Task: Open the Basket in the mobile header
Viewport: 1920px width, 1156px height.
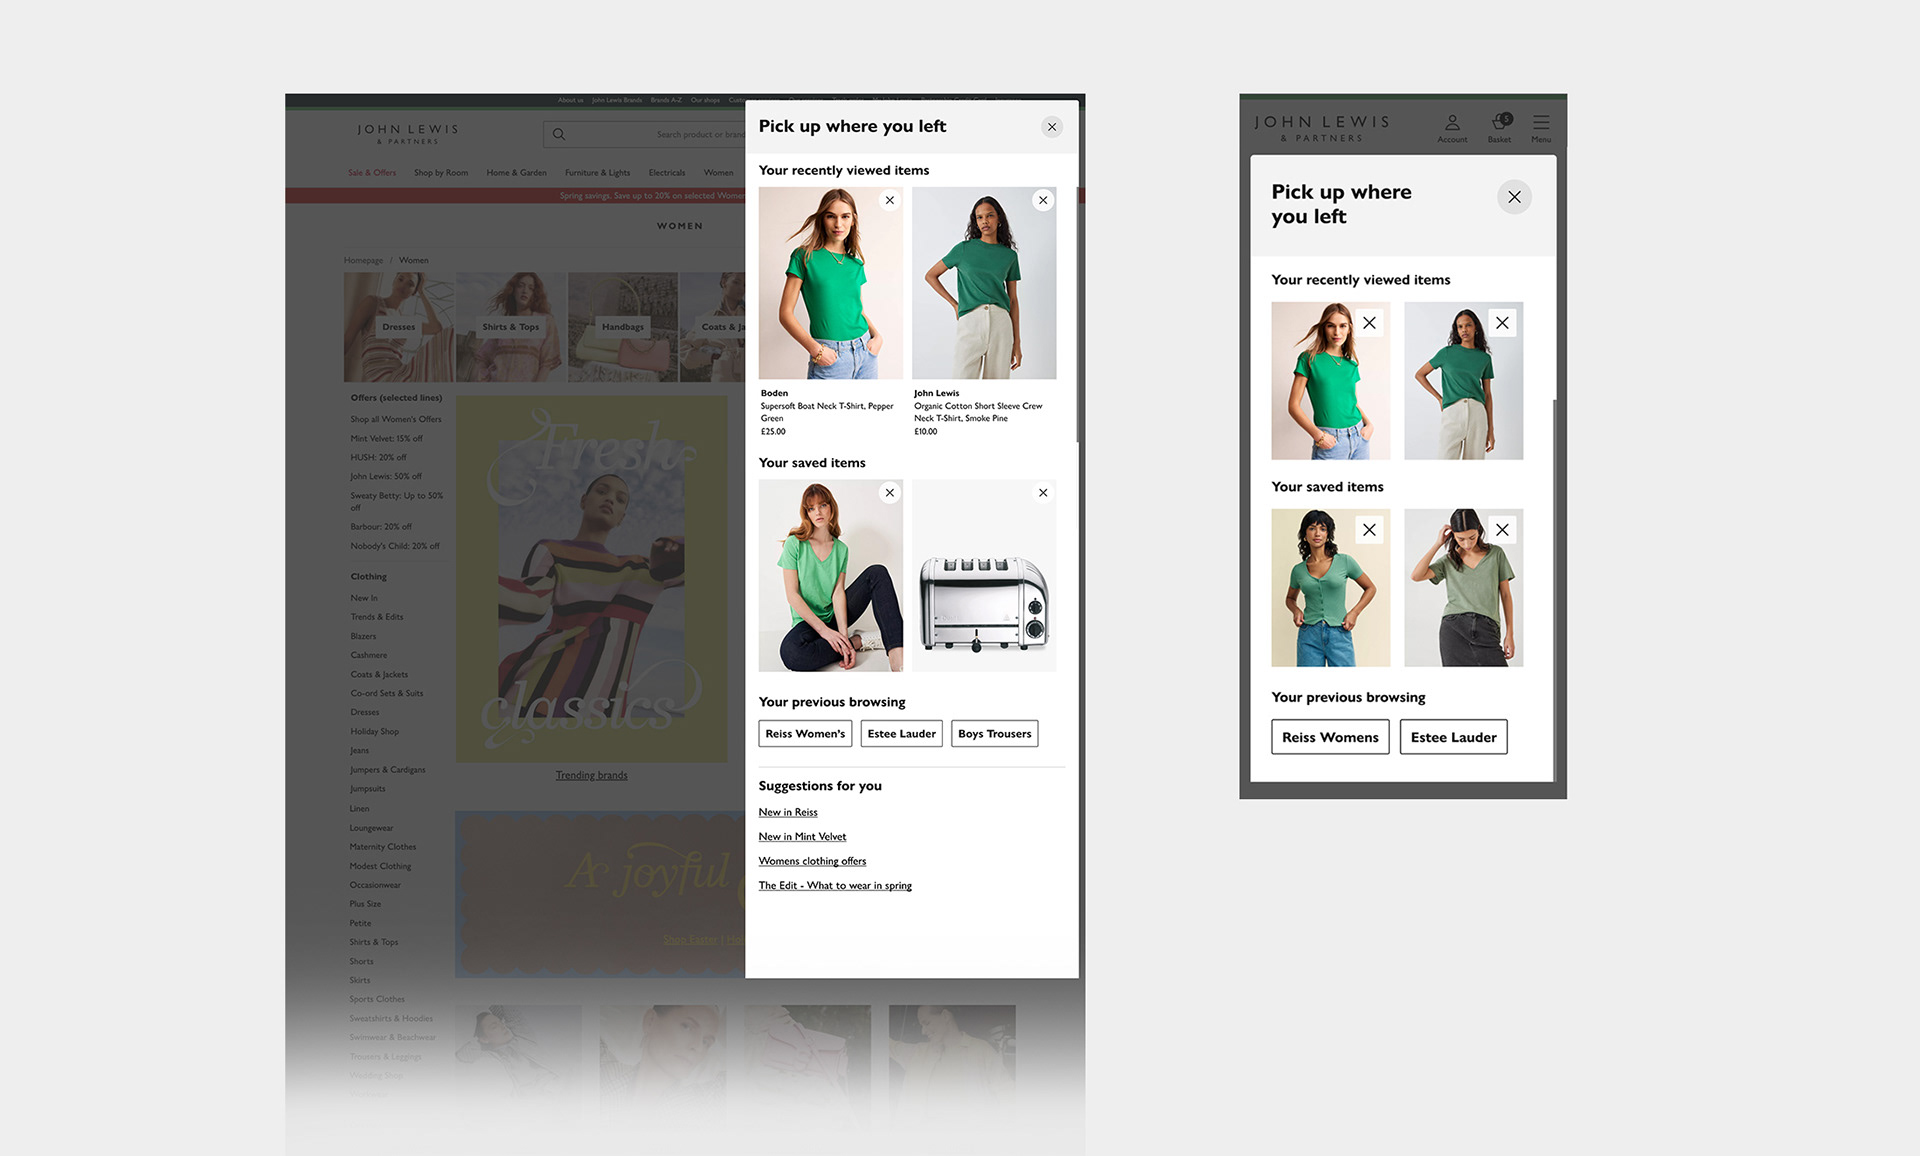Action: (x=1499, y=128)
